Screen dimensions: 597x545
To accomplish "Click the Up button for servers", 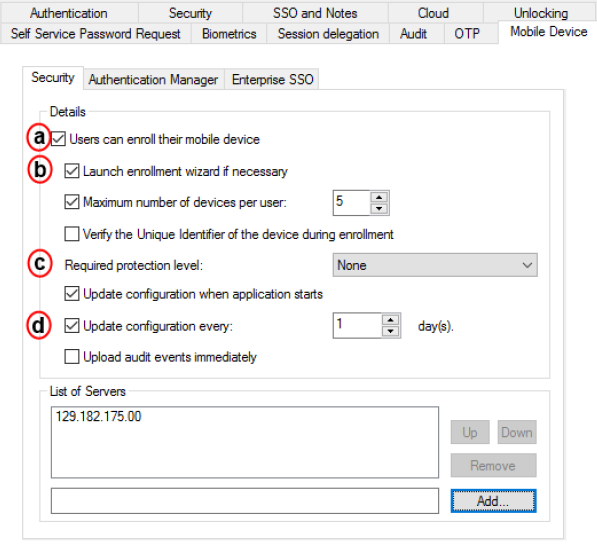I will pyautogui.click(x=470, y=432).
